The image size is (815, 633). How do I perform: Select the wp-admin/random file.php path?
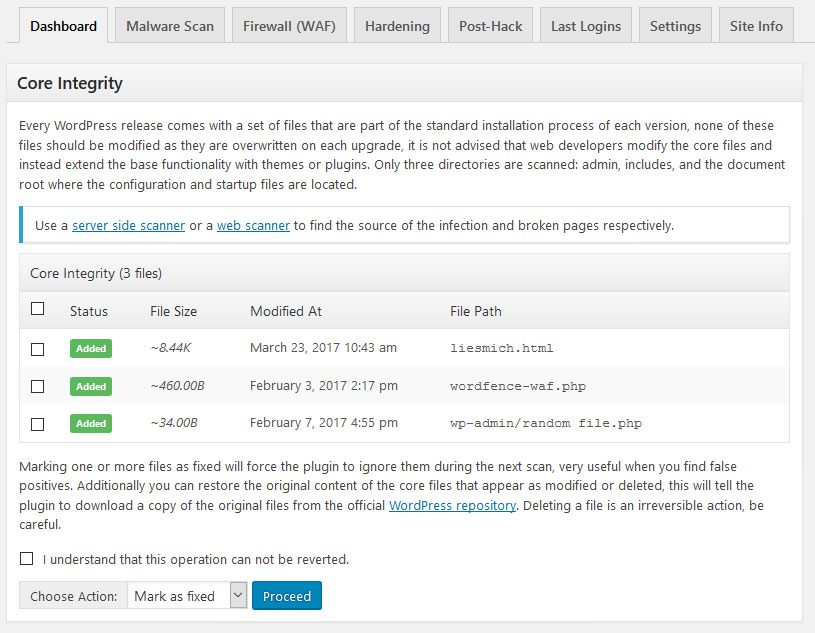546,423
